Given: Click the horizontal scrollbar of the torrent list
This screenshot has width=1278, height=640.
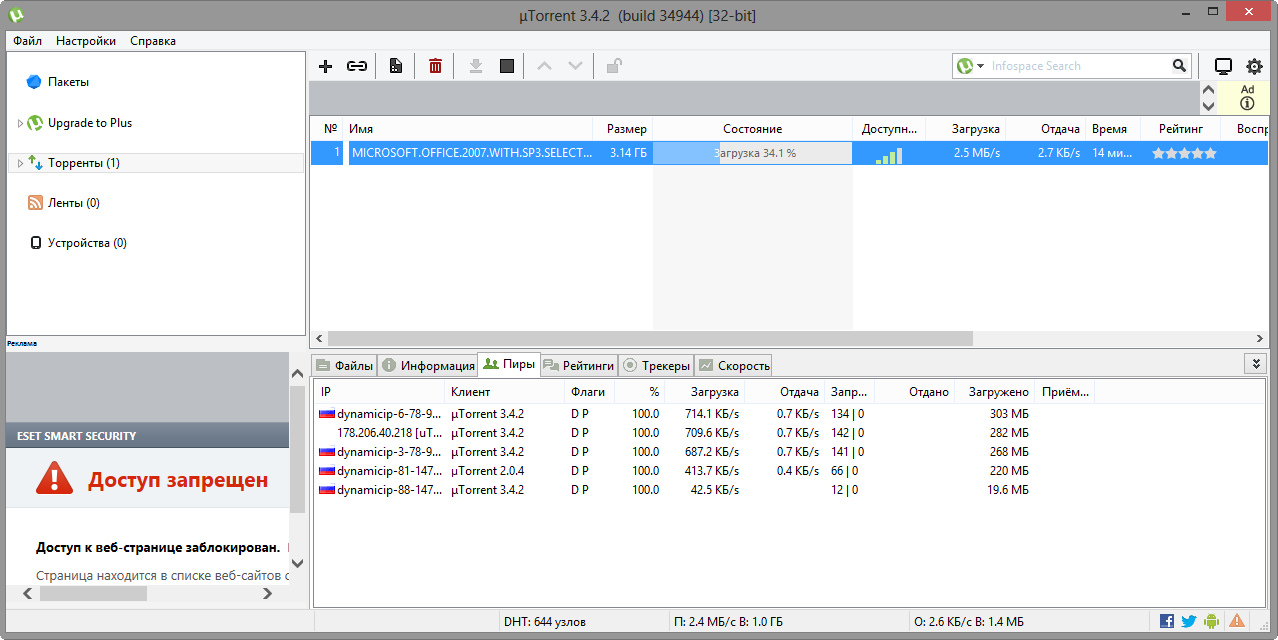Looking at the screenshot, I should coord(650,339).
